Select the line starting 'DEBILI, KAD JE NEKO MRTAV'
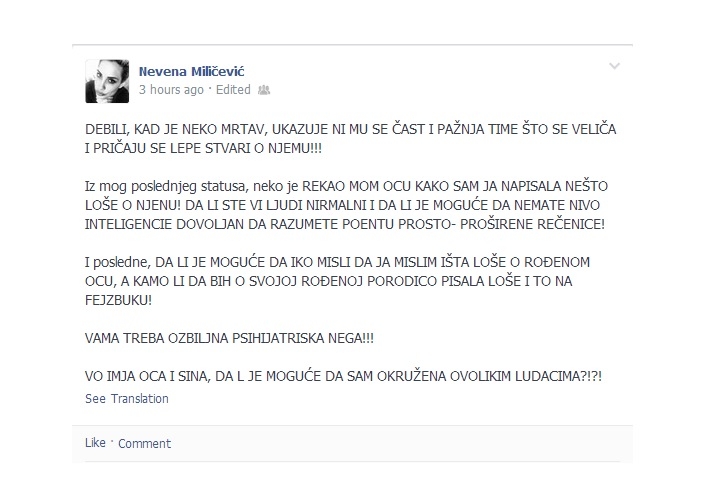 click(351, 129)
